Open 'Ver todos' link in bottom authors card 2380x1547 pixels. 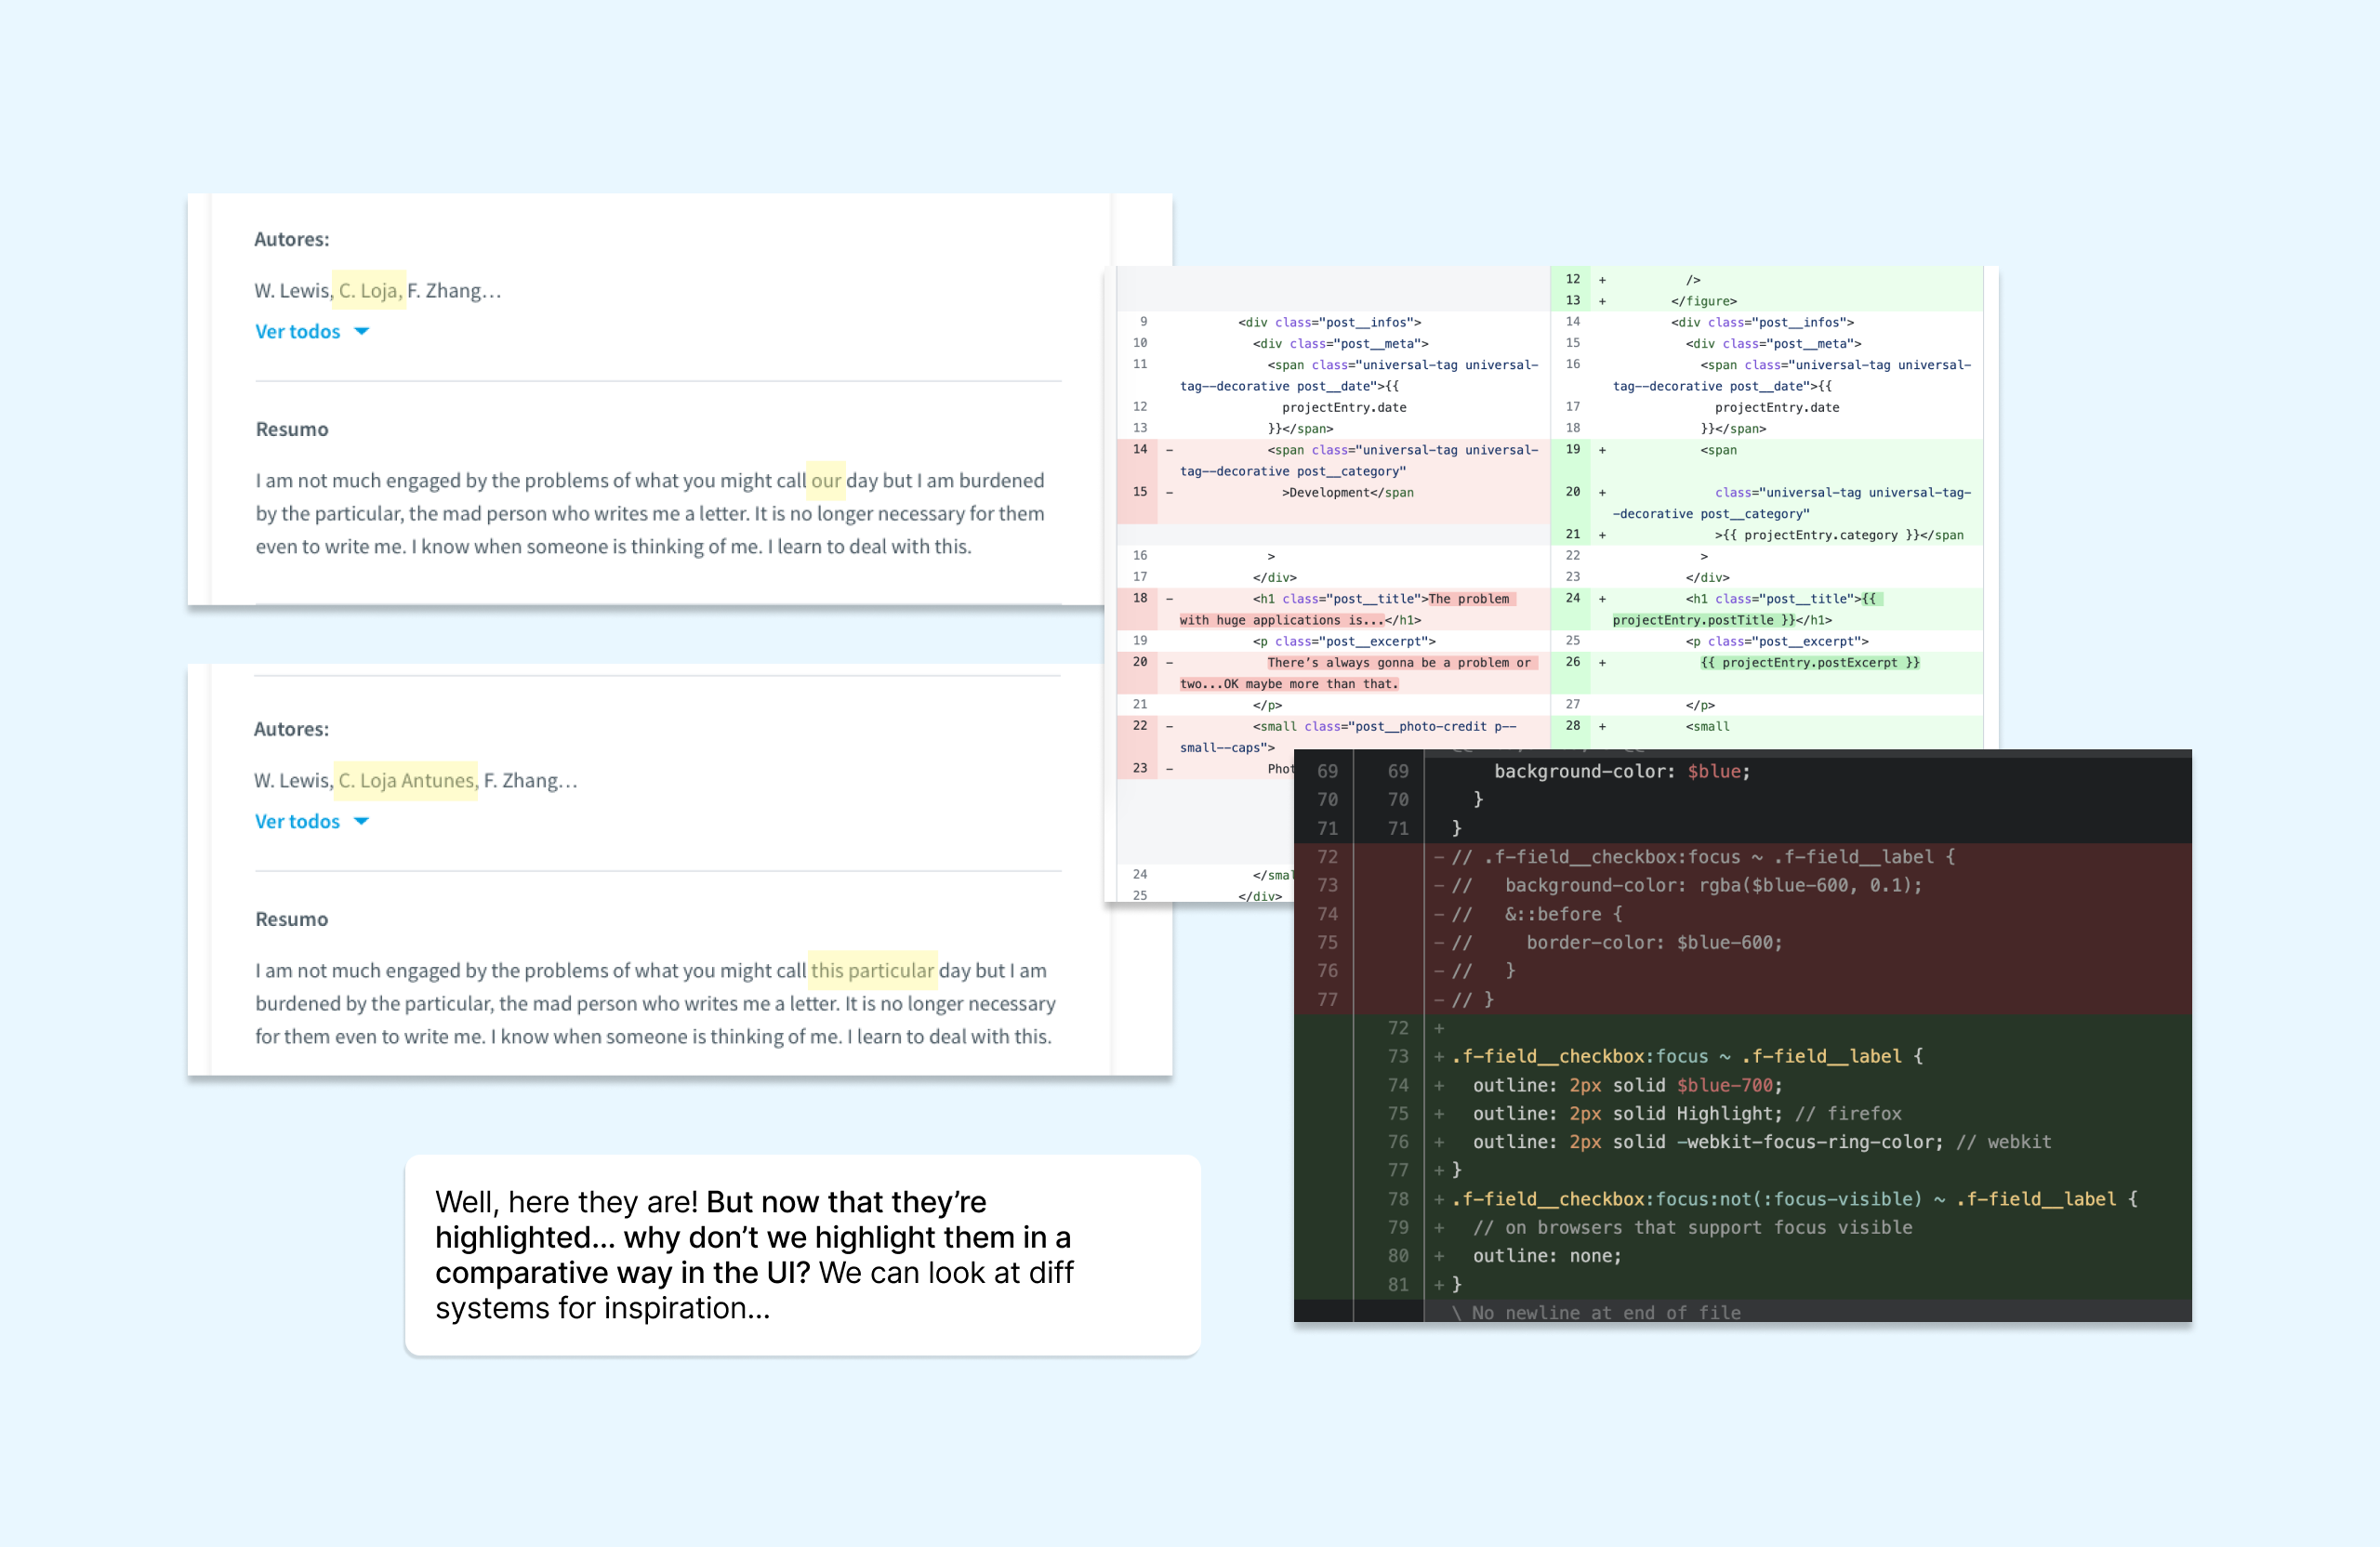(297, 821)
